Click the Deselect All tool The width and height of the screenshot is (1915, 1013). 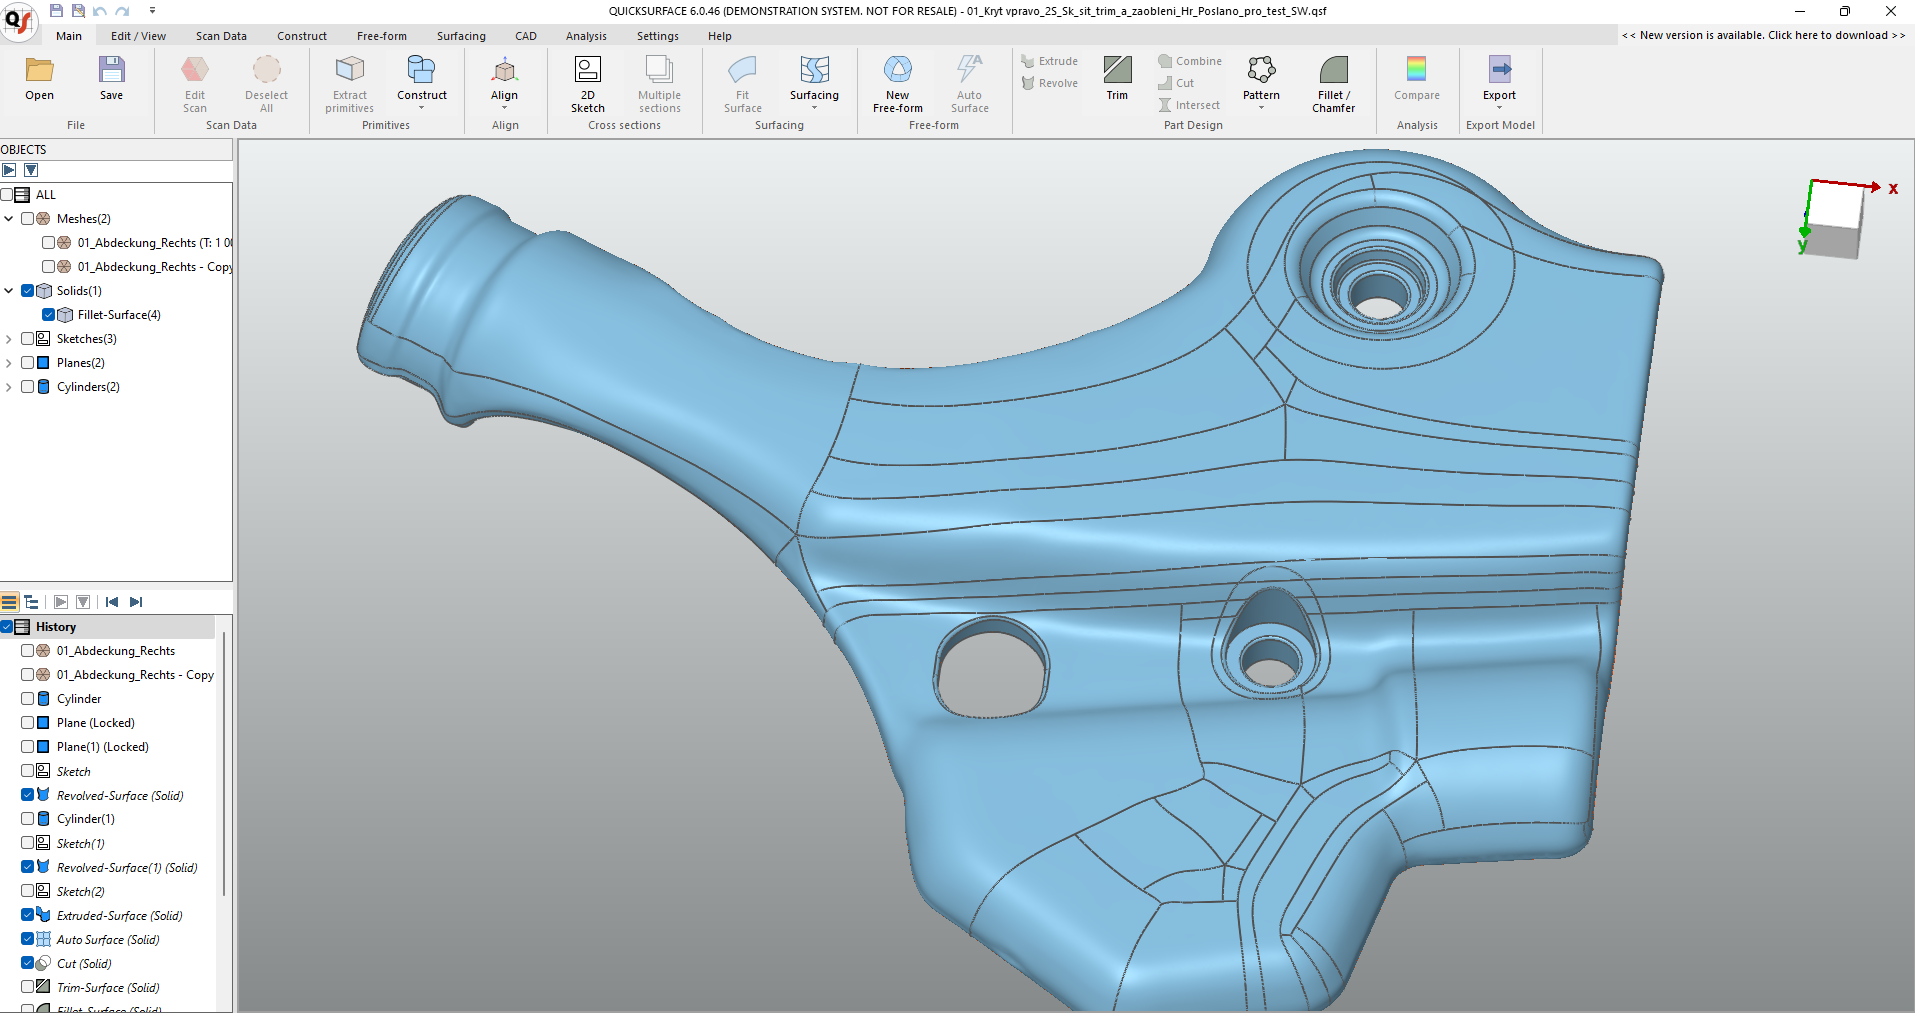tap(266, 85)
